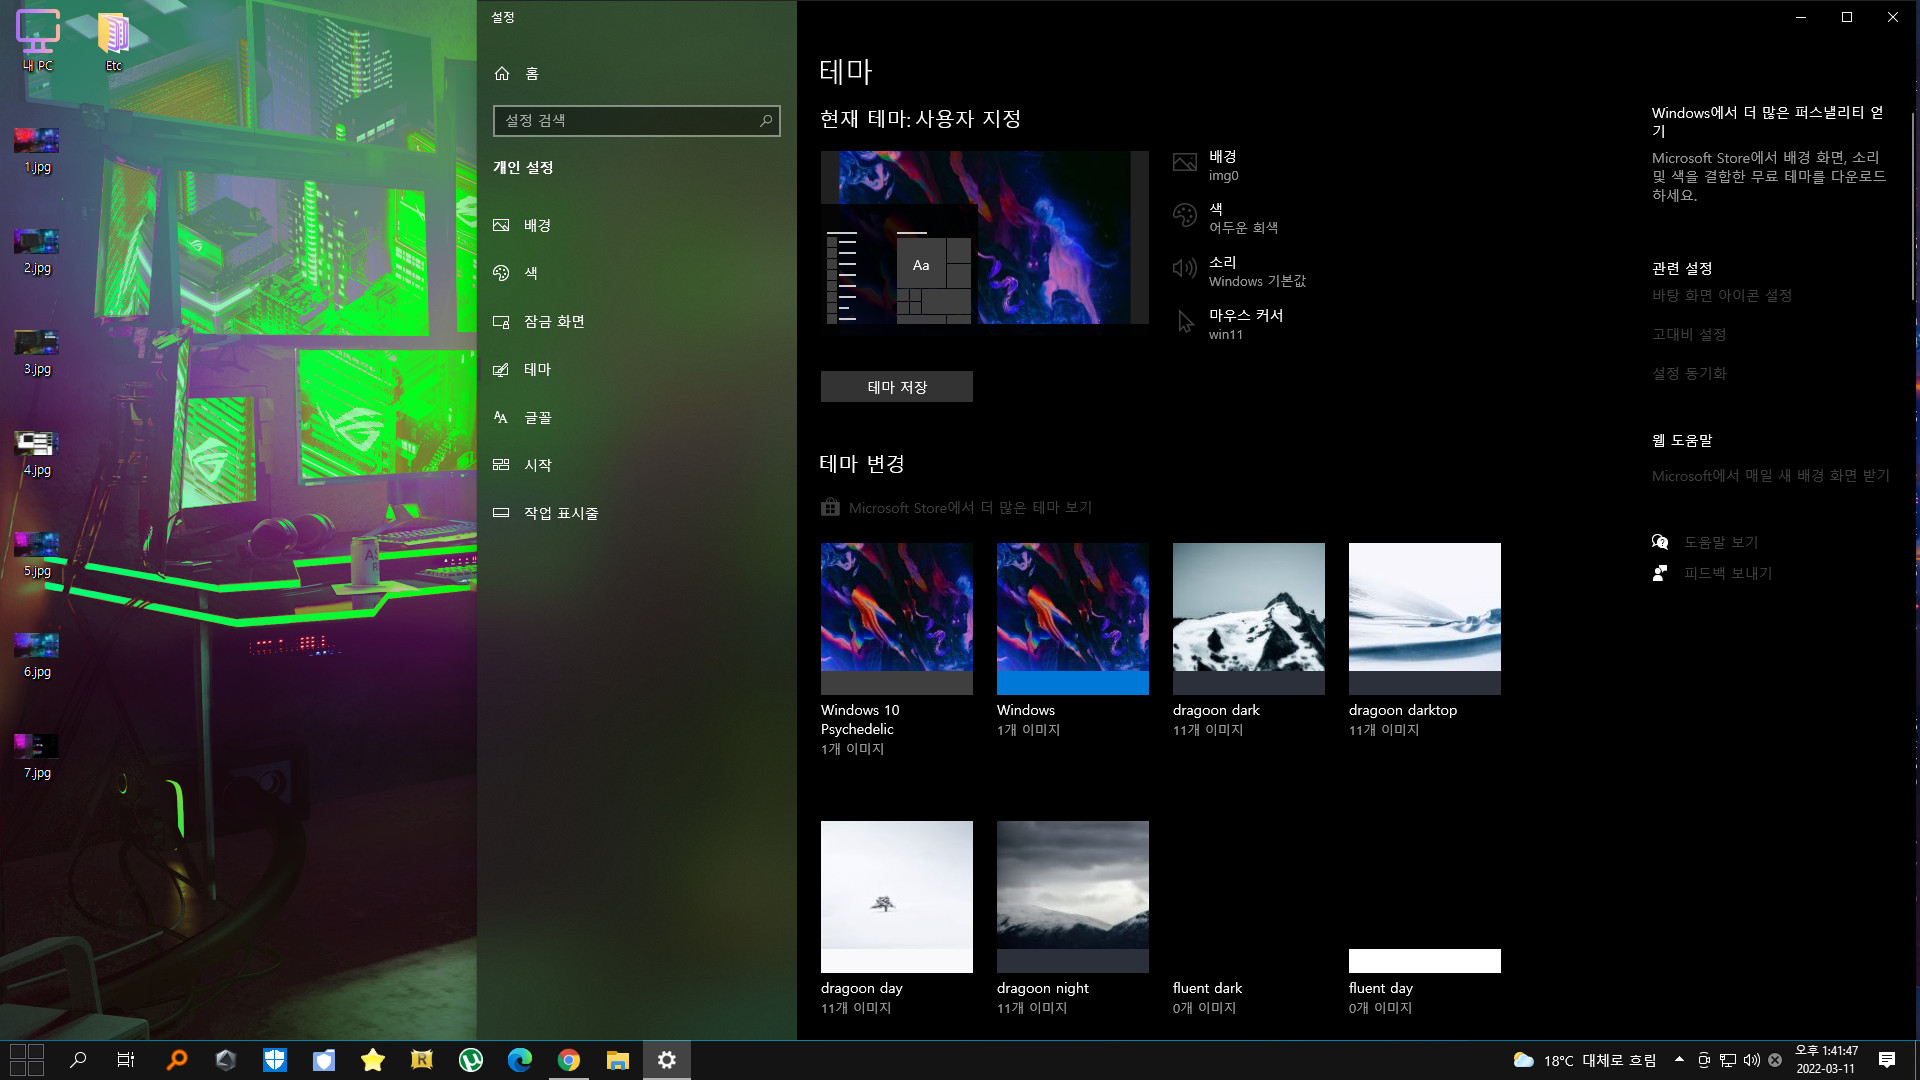
Task: Apply the dragoon night theme
Action: pyautogui.click(x=1073, y=918)
